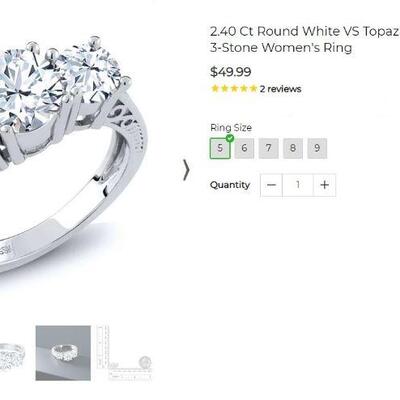Open the partially visible ring thumbnail
The height and width of the screenshot is (400, 400).
point(12,355)
